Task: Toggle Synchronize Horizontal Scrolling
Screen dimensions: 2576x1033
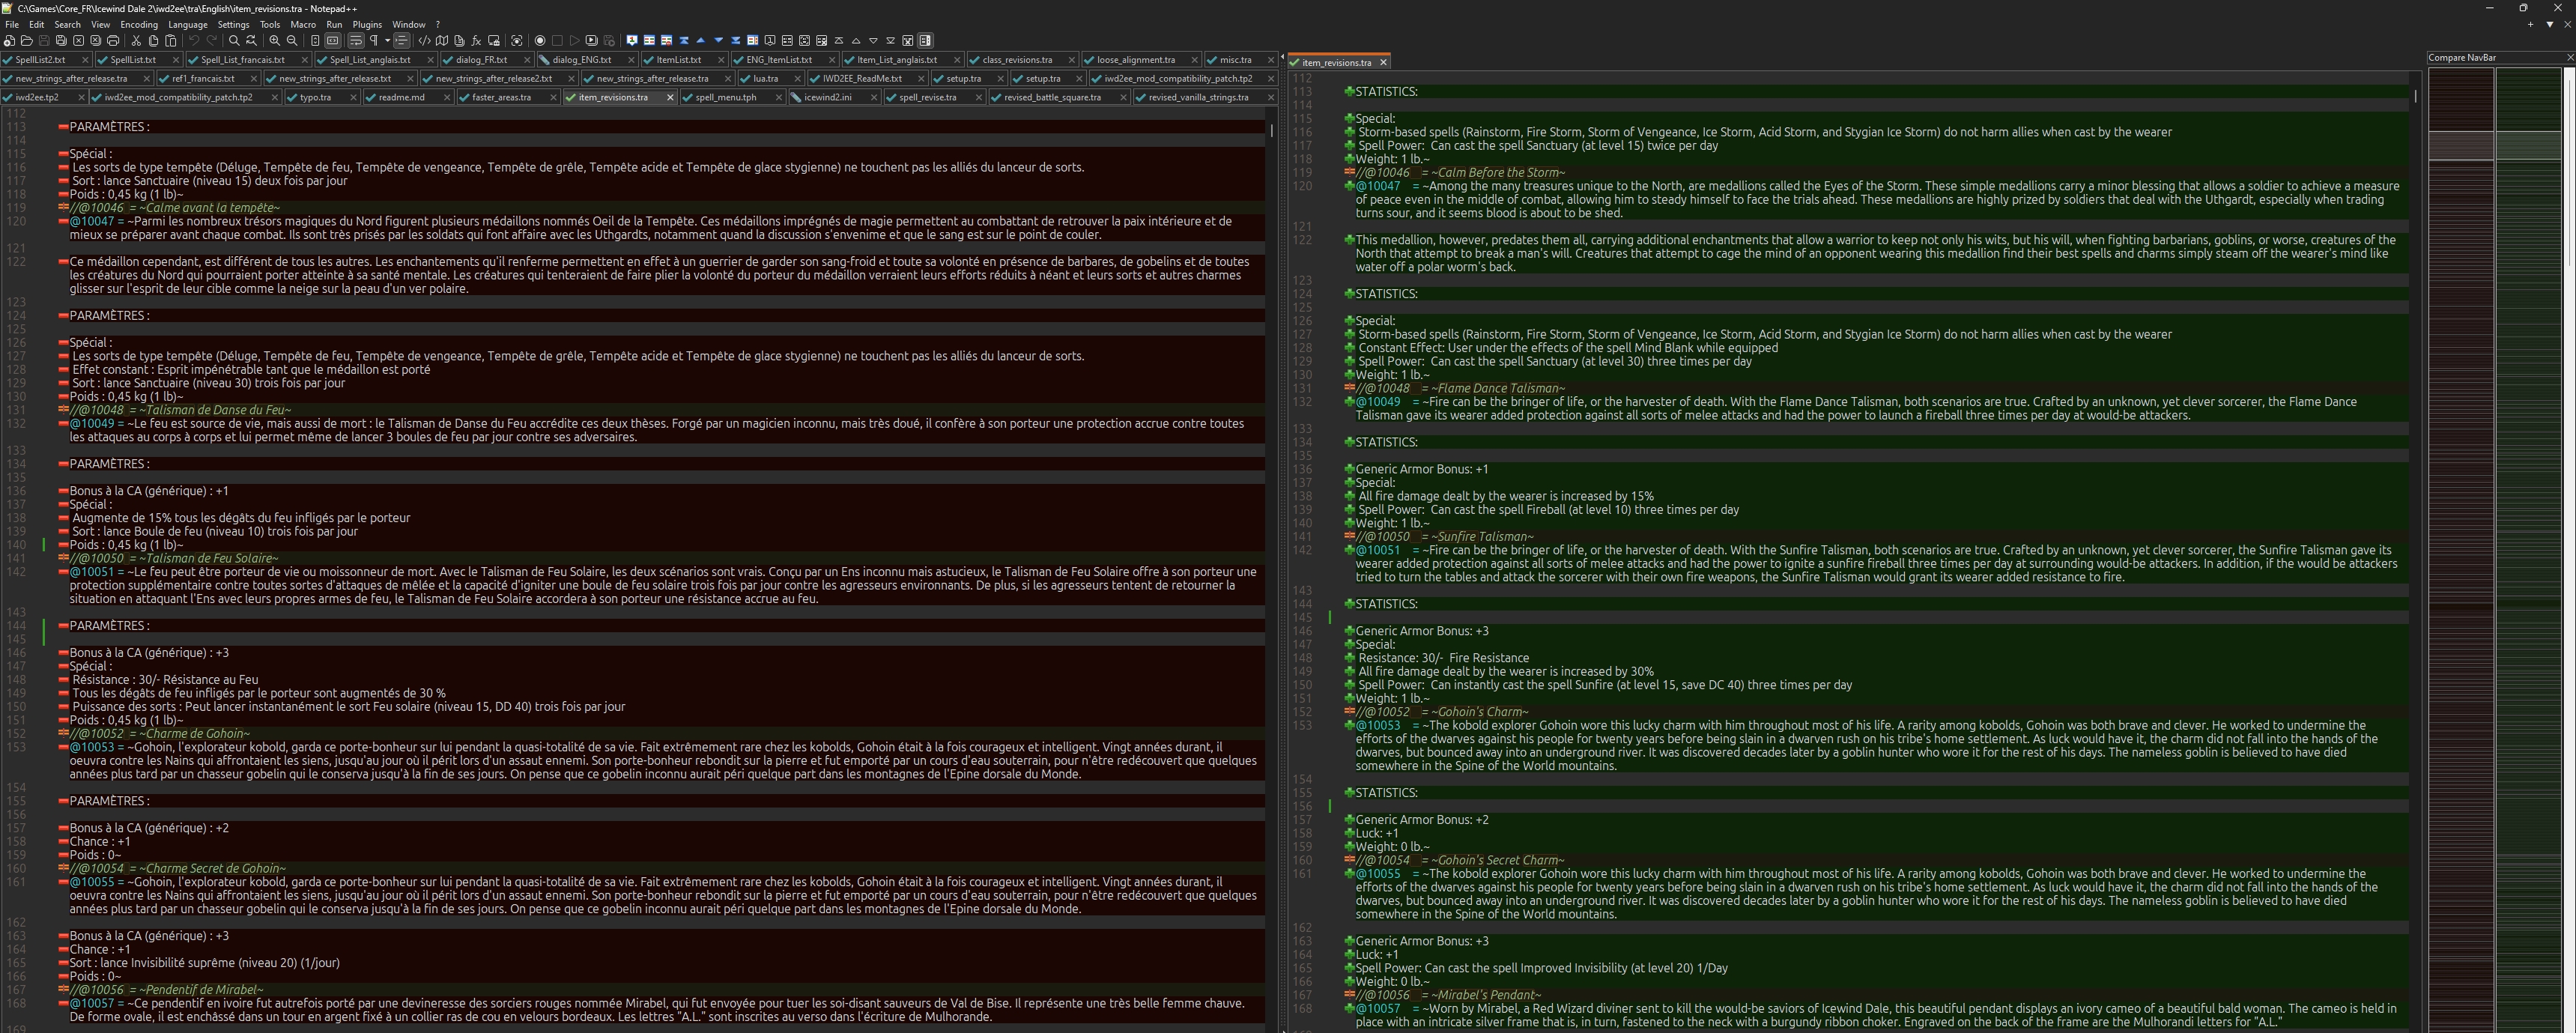Action: click(x=333, y=41)
